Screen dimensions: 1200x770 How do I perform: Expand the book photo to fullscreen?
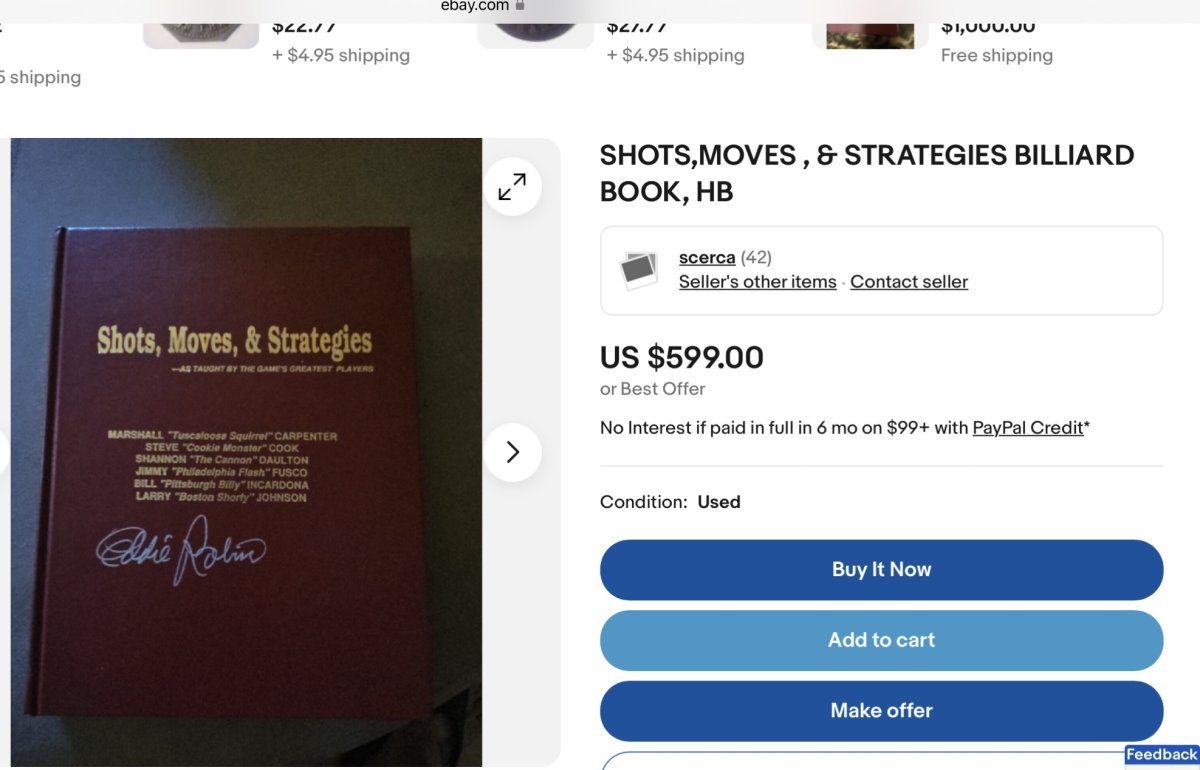pyautogui.click(x=512, y=187)
